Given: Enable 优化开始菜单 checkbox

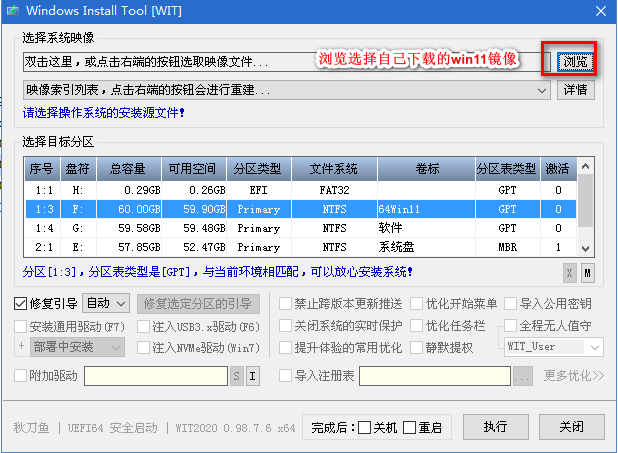Looking at the screenshot, I should coord(417,304).
